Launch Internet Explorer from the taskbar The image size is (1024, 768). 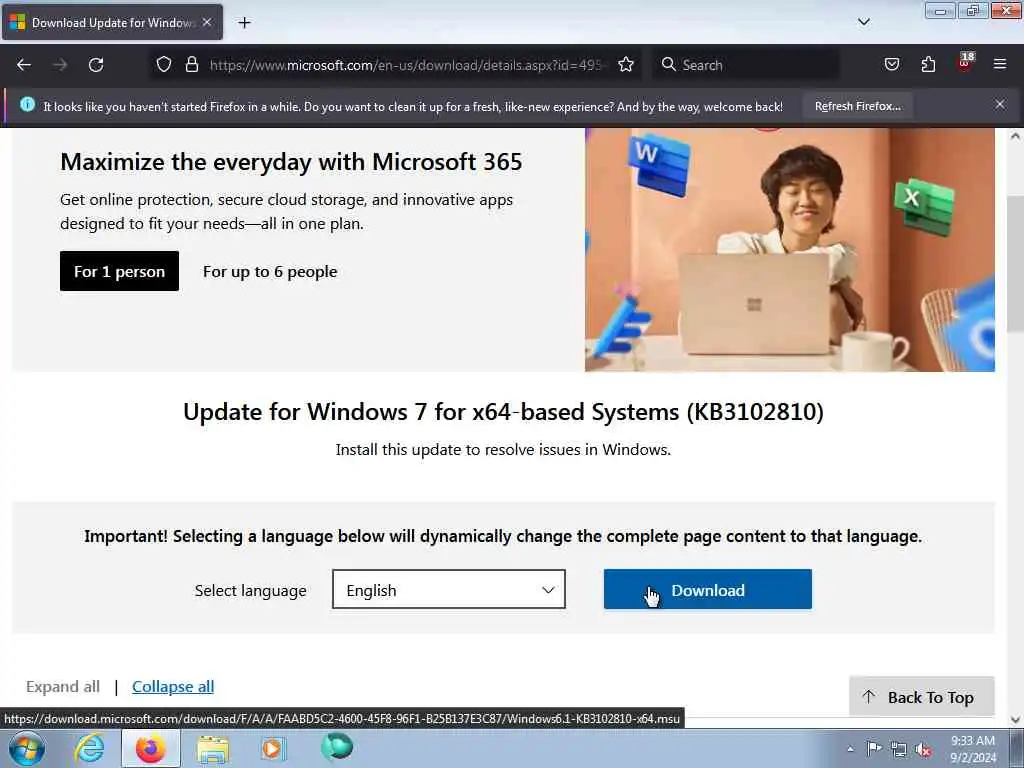pyautogui.click(x=89, y=748)
